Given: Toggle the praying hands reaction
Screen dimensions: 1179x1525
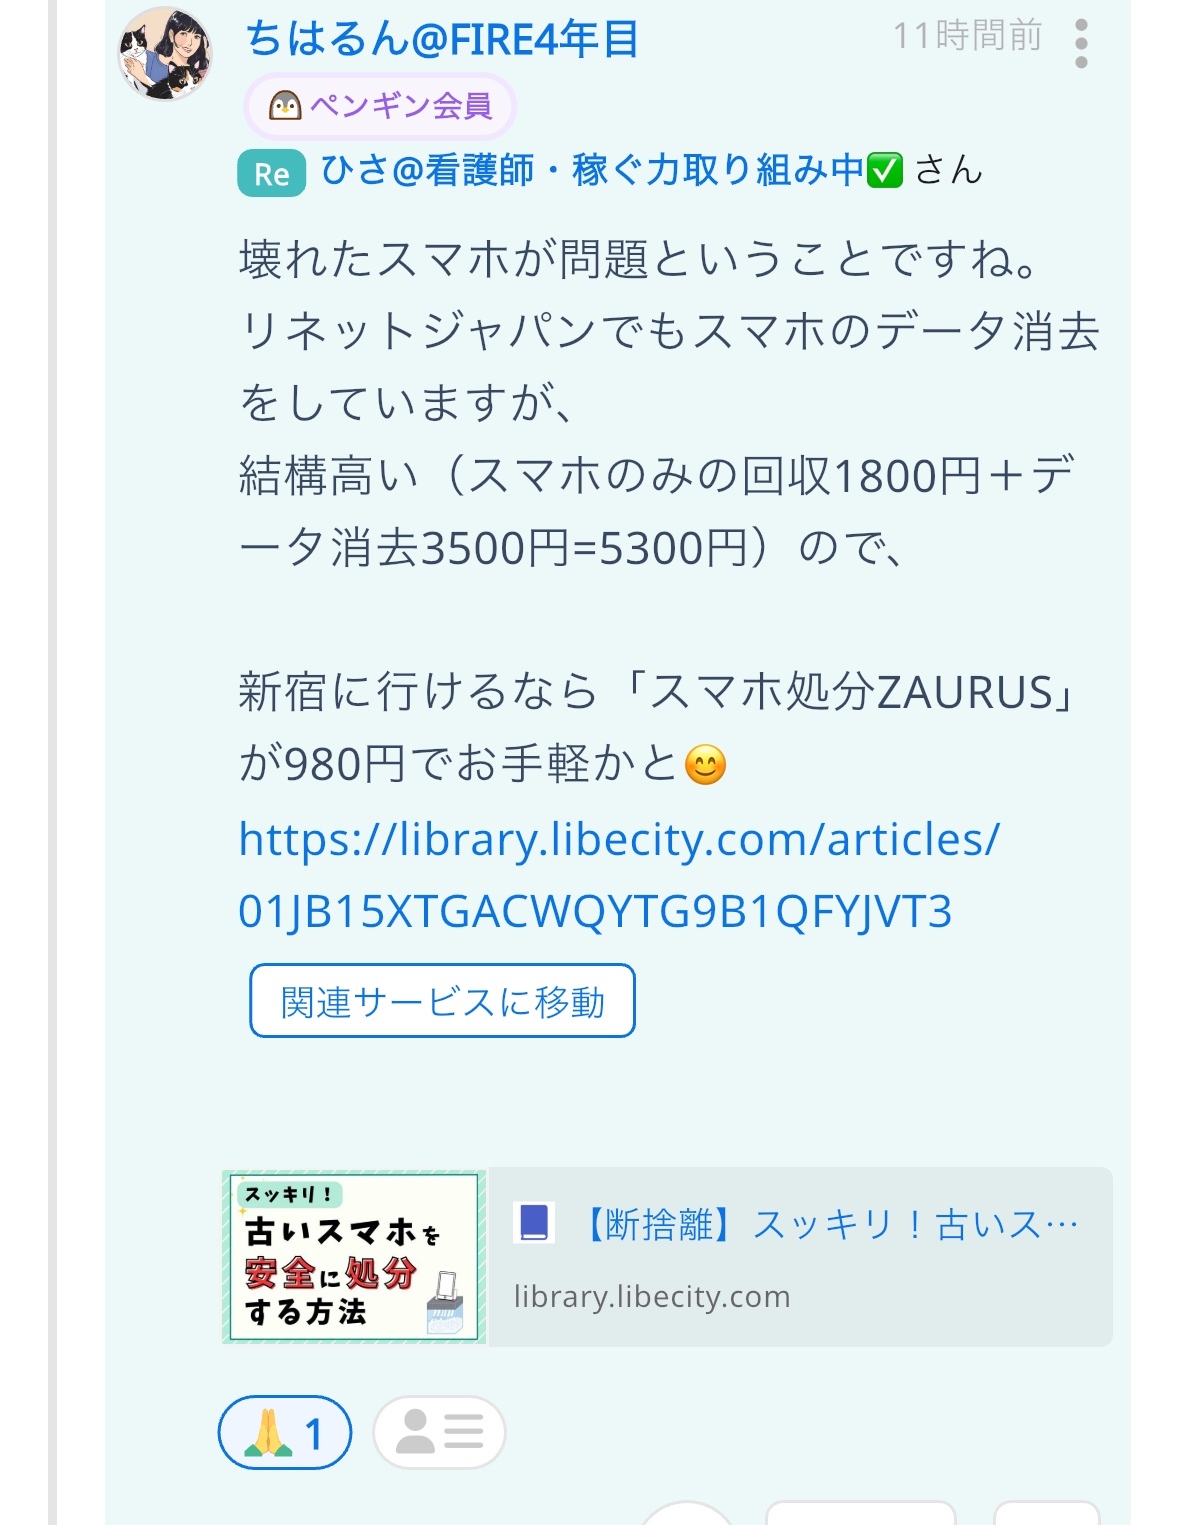Looking at the screenshot, I should 285,1433.
